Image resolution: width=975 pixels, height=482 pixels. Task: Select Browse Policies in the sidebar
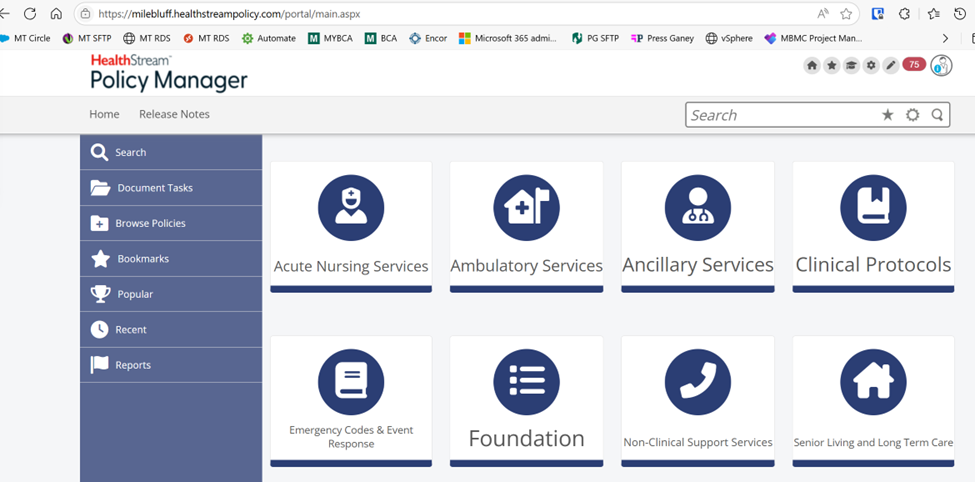tap(150, 223)
